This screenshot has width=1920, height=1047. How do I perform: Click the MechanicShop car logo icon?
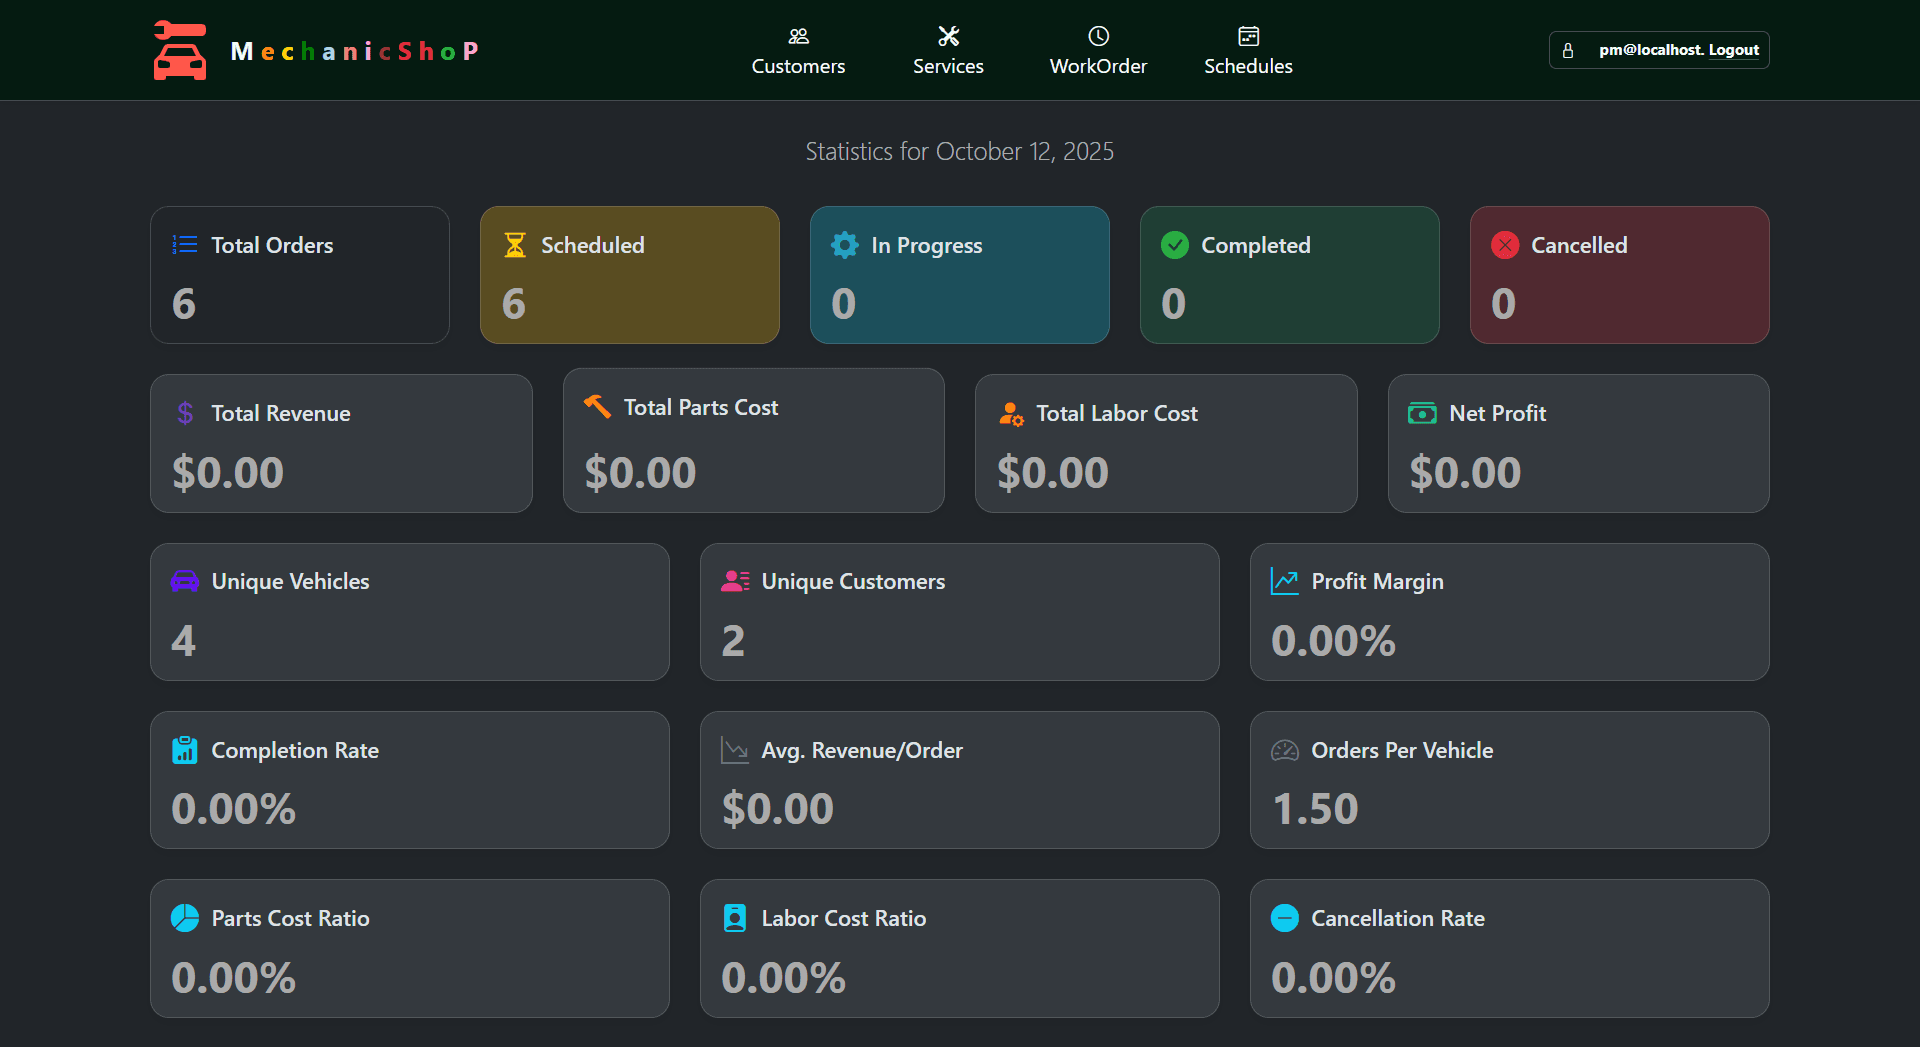coord(180,50)
